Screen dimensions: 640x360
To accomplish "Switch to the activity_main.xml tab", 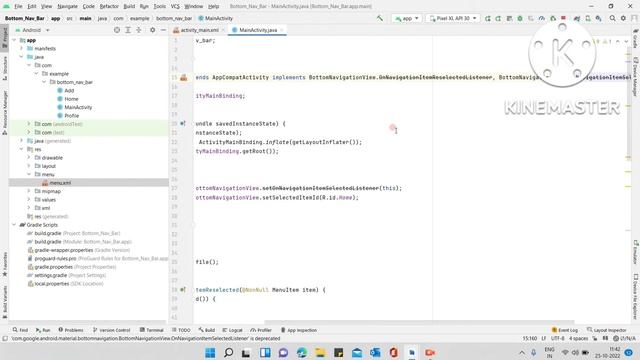I will 200,30.
